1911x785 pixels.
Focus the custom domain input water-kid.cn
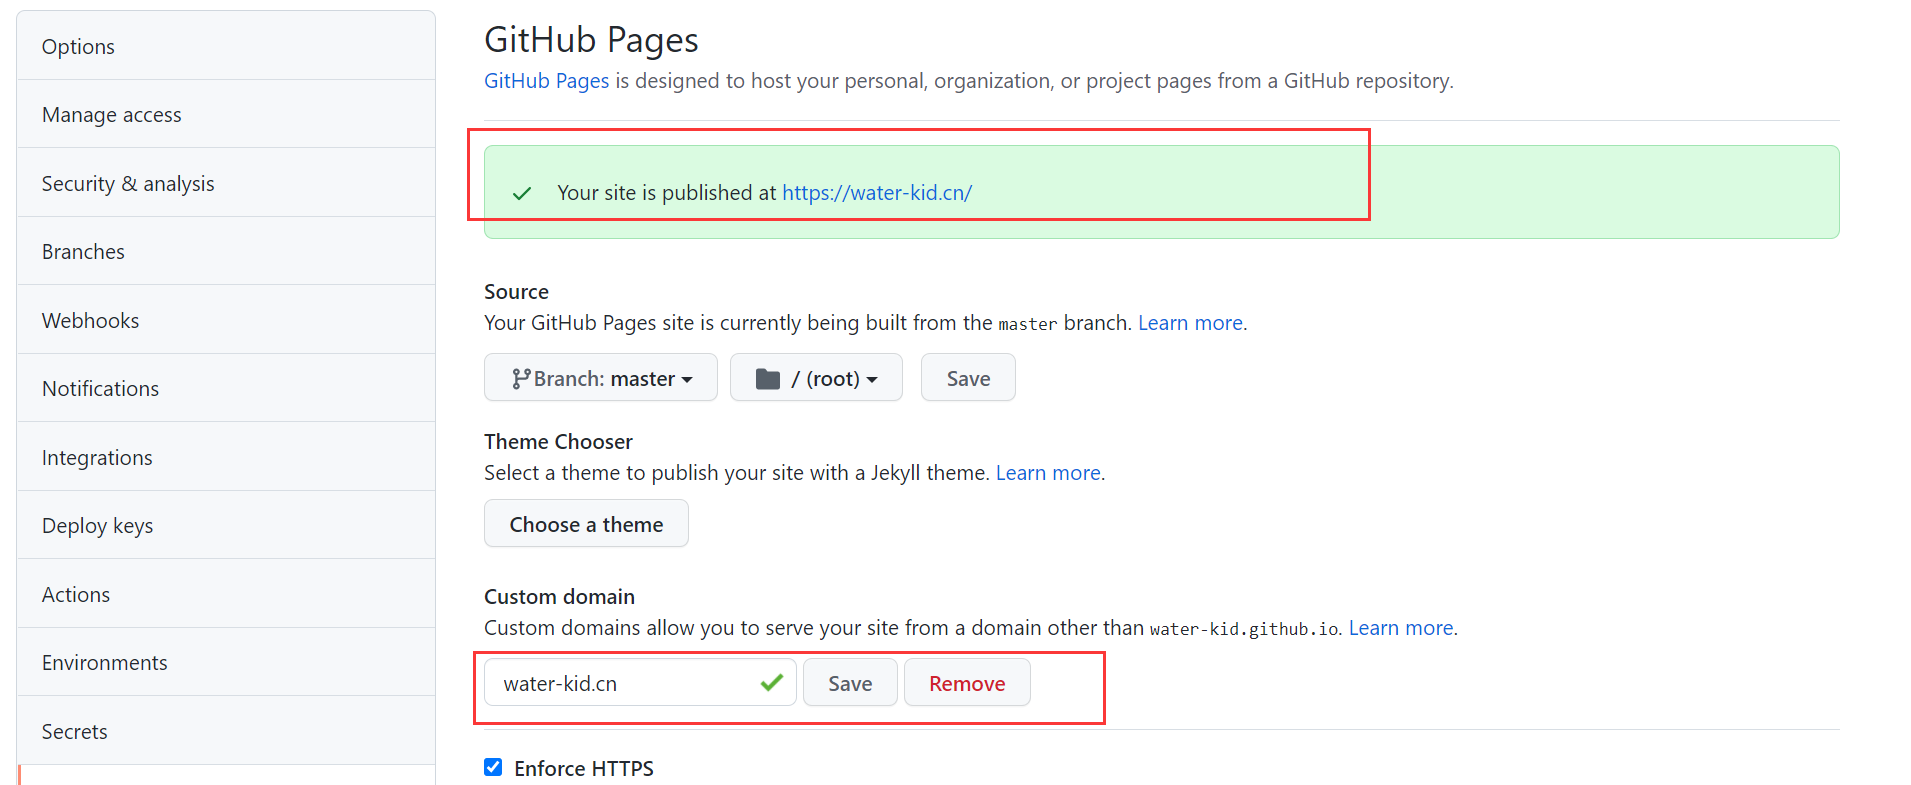tap(640, 683)
